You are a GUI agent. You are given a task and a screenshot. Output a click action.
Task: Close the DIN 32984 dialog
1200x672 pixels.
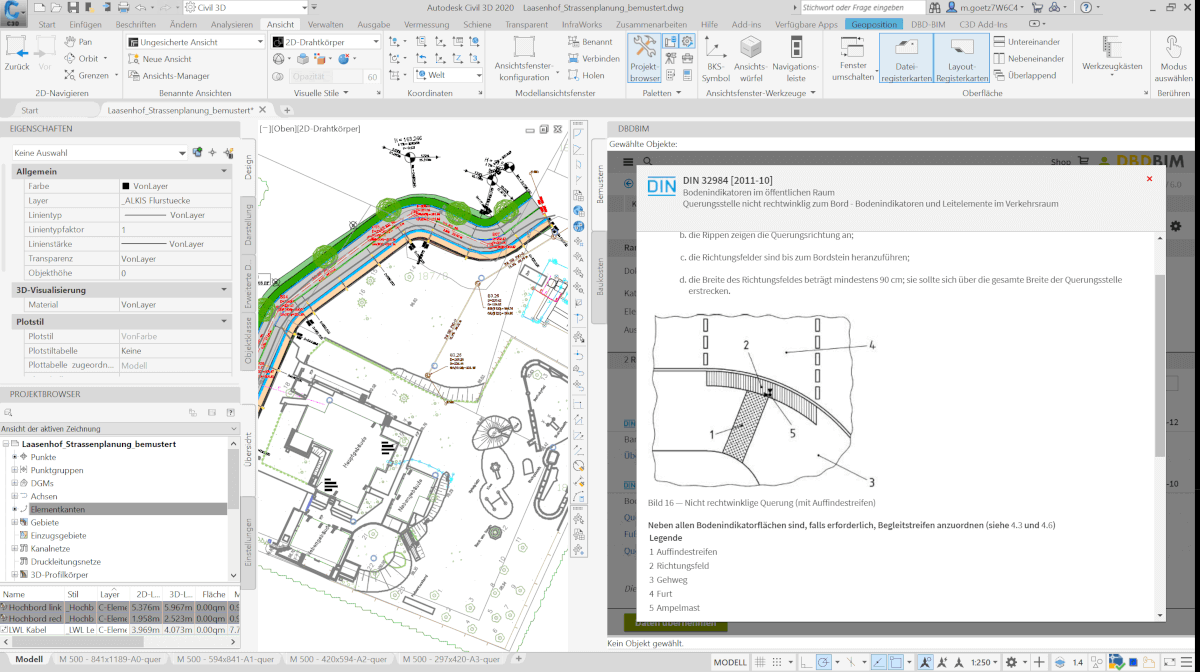tap(1149, 179)
